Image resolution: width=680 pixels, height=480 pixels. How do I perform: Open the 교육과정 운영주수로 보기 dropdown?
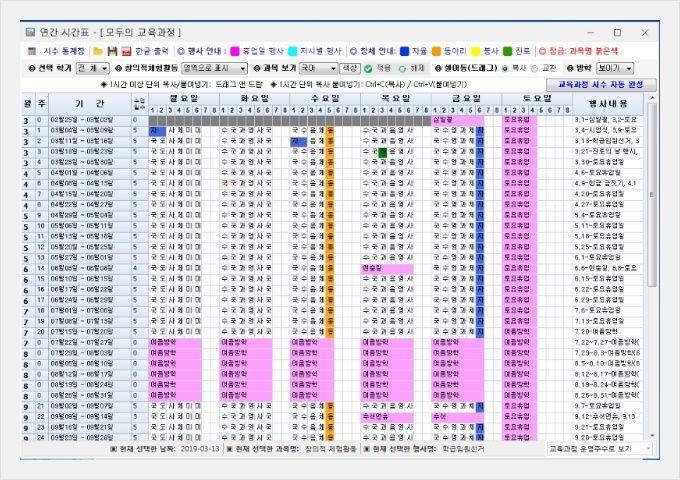coord(599,449)
